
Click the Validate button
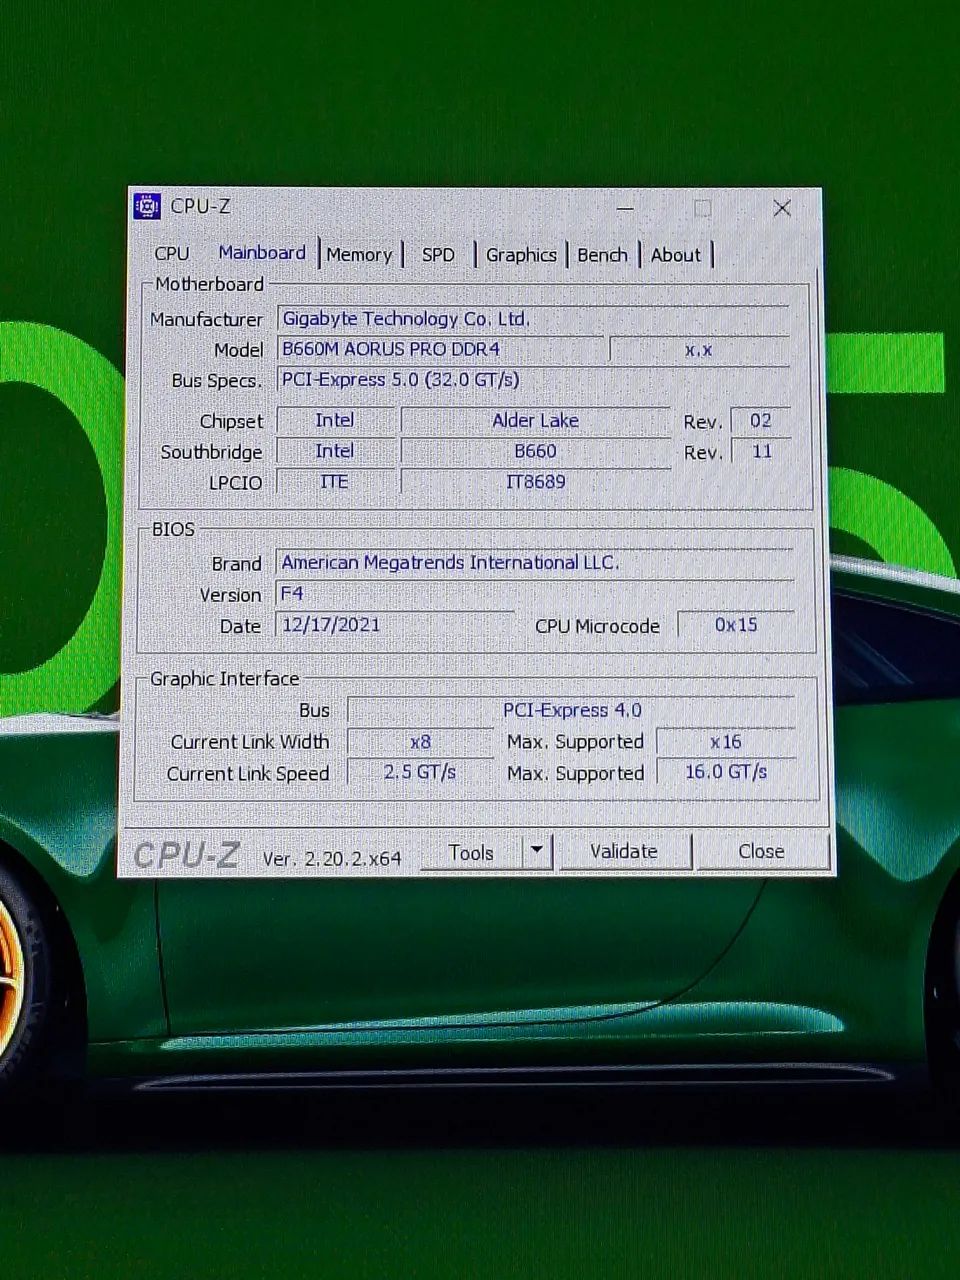pyautogui.click(x=624, y=852)
